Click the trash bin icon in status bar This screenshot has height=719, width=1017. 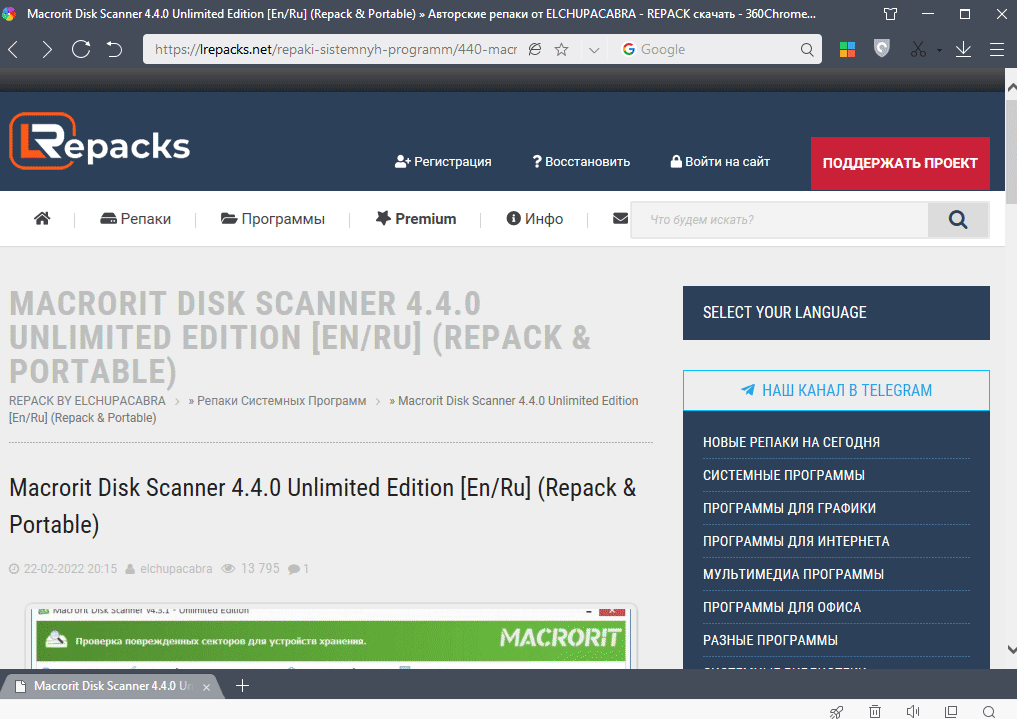(x=875, y=712)
